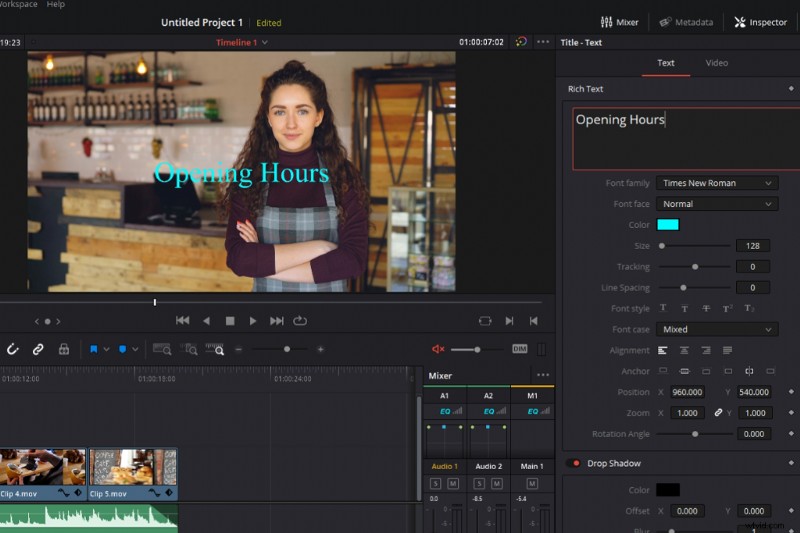This screenshot has height=533, width=800.
Task: Click the Size value field 128
Action: 753,246
